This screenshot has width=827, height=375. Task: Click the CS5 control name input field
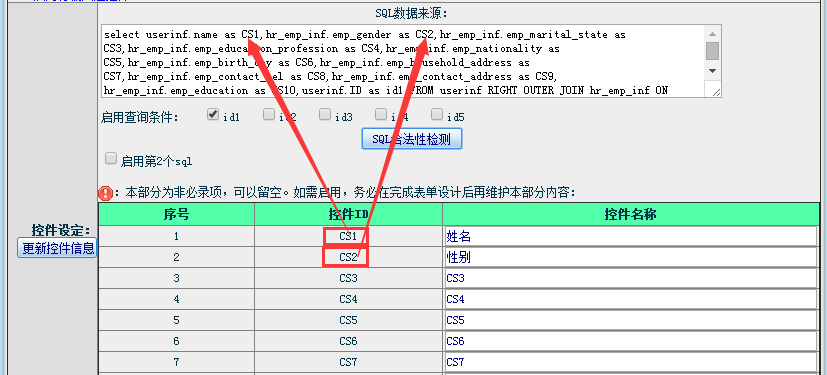pos(631,321)
